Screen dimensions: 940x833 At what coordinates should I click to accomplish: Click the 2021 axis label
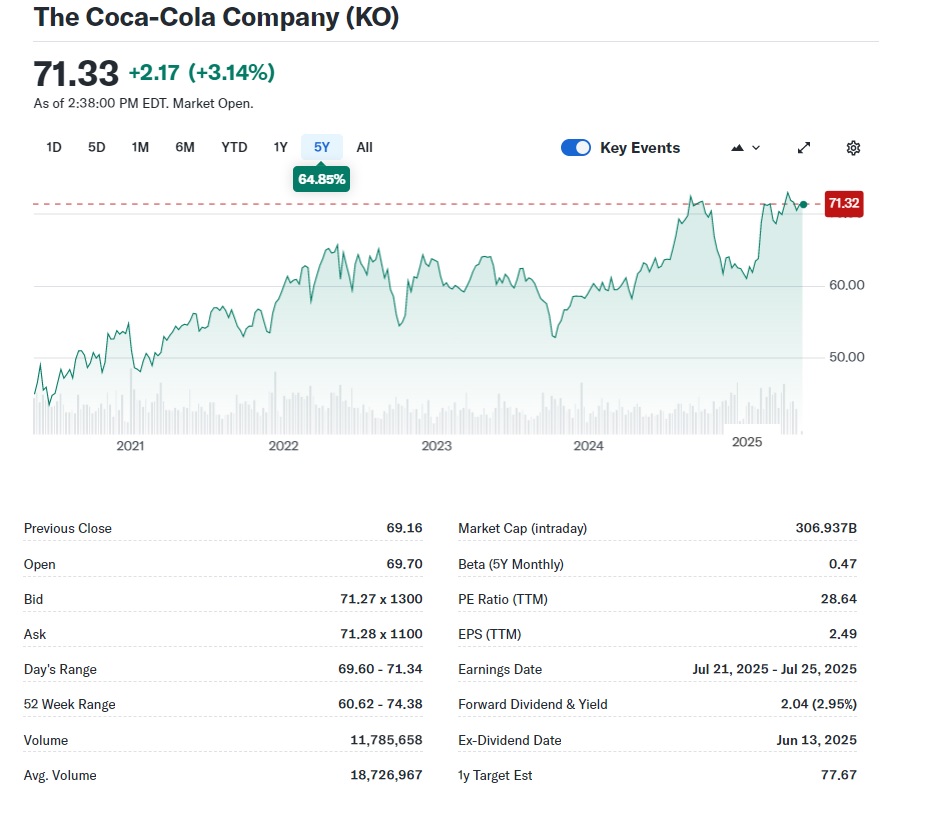tap(130, 446)
